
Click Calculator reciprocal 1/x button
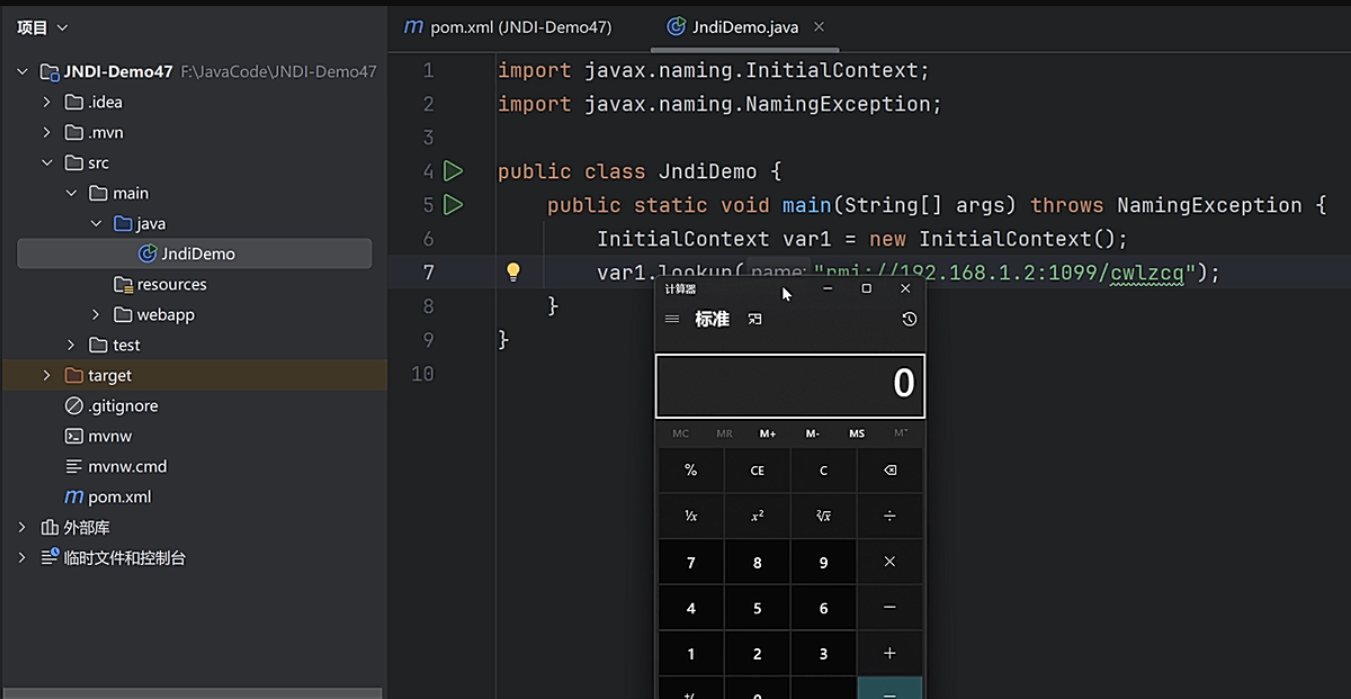(x=691, y=516)
